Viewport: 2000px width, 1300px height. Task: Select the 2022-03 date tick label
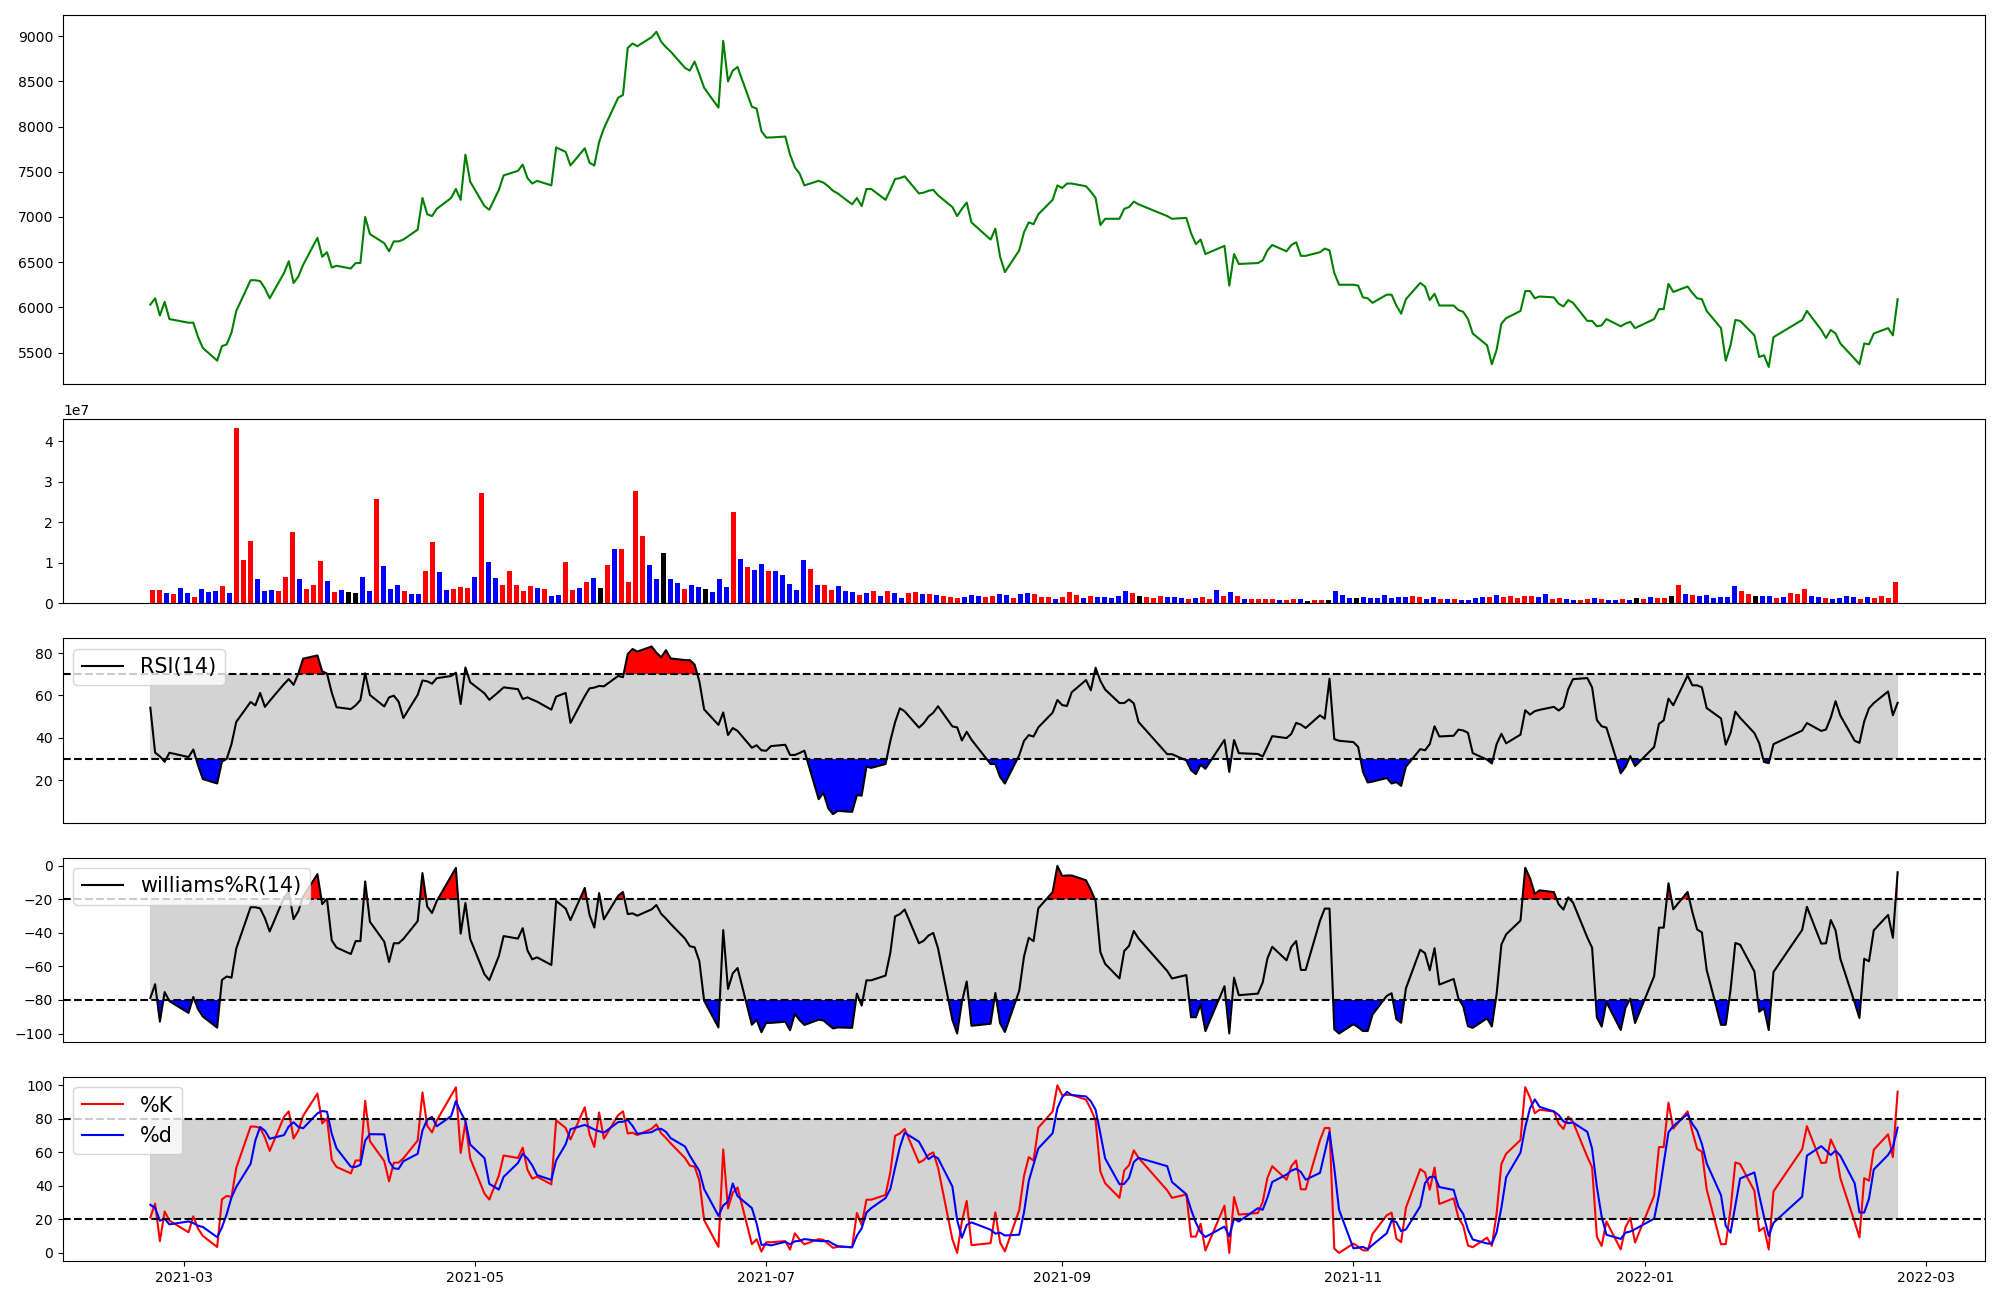click(1926, 1277)
